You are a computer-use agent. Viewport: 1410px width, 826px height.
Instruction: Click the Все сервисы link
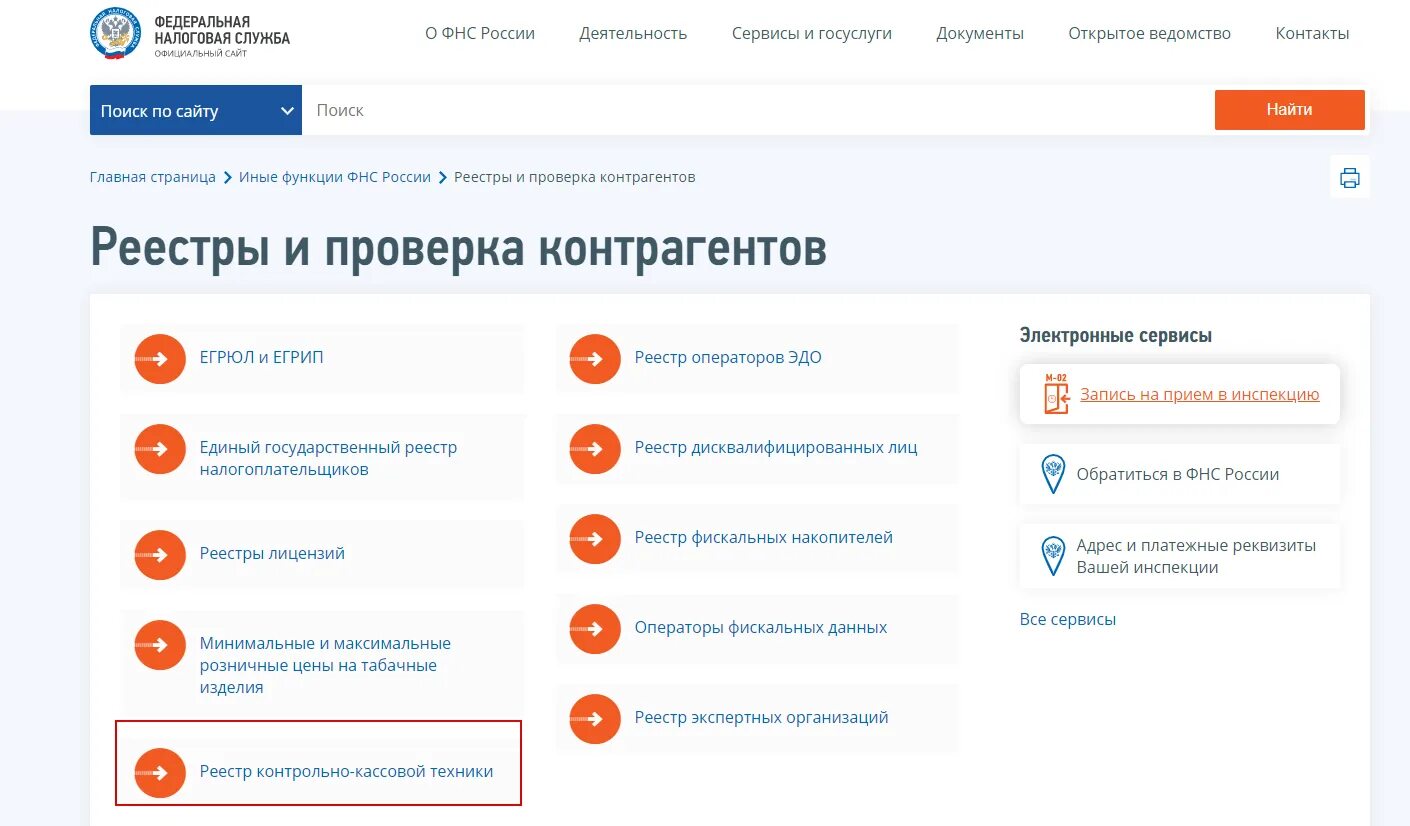[x=1068, y=619]
